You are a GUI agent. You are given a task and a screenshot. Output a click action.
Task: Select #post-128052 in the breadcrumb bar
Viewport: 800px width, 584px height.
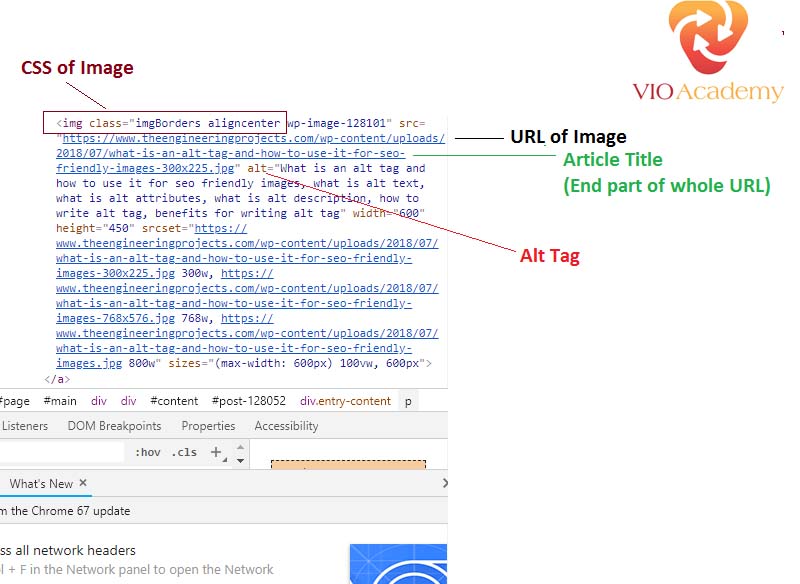click(248, 401)
